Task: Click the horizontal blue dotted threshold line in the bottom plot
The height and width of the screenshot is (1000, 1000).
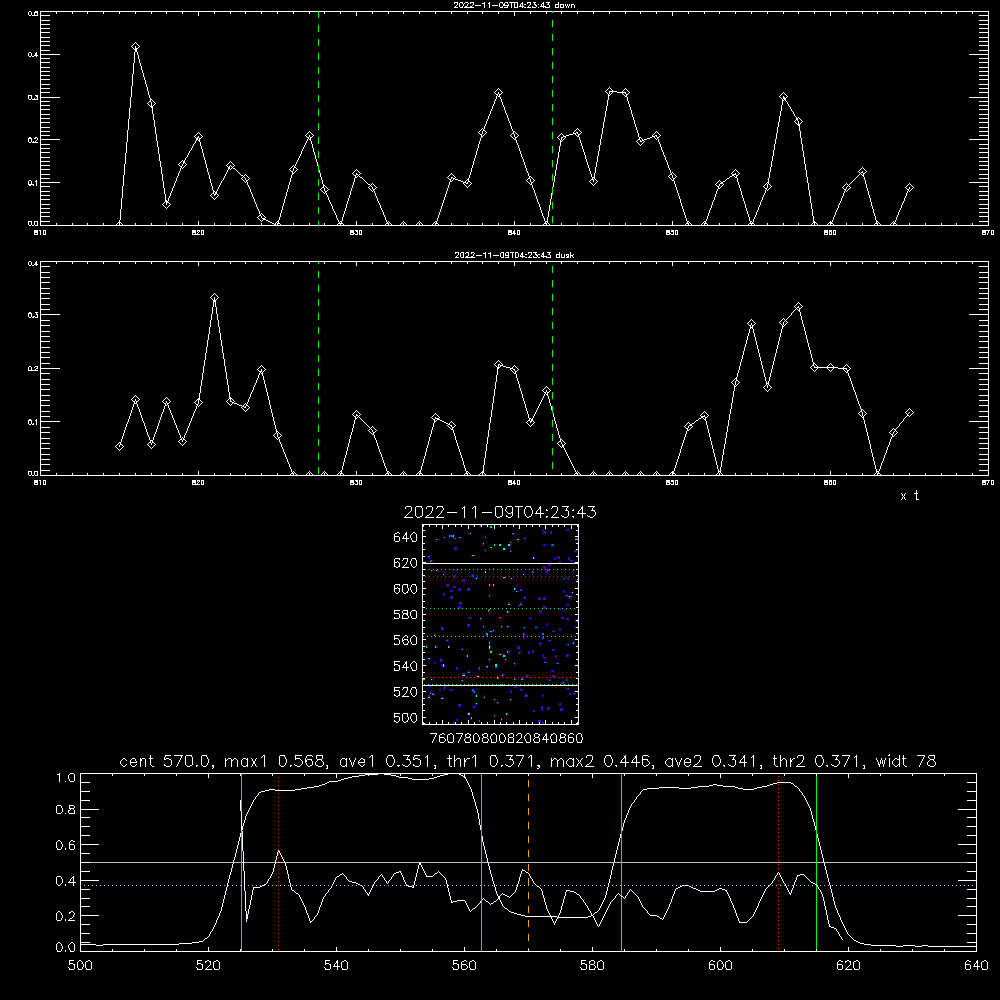Action: tap(528, 885)
